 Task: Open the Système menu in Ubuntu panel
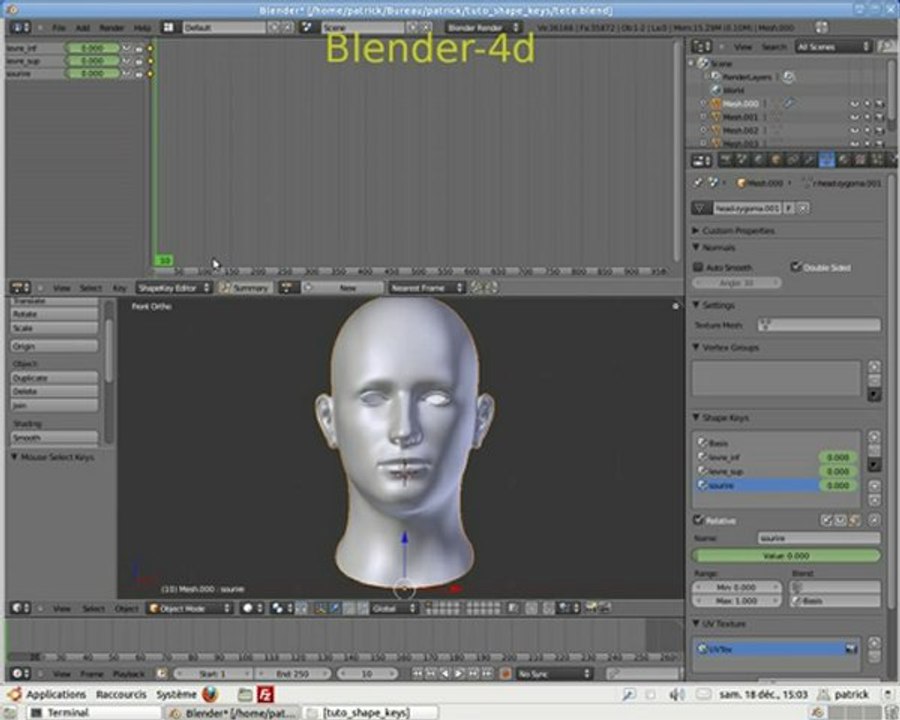pyautogui.click(x=176, y=694)
